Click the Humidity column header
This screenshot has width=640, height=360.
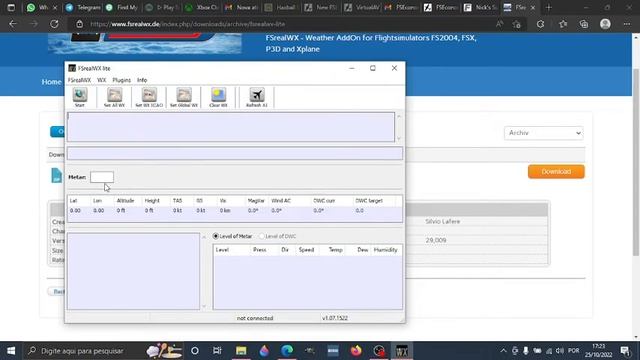pos(385,250)
